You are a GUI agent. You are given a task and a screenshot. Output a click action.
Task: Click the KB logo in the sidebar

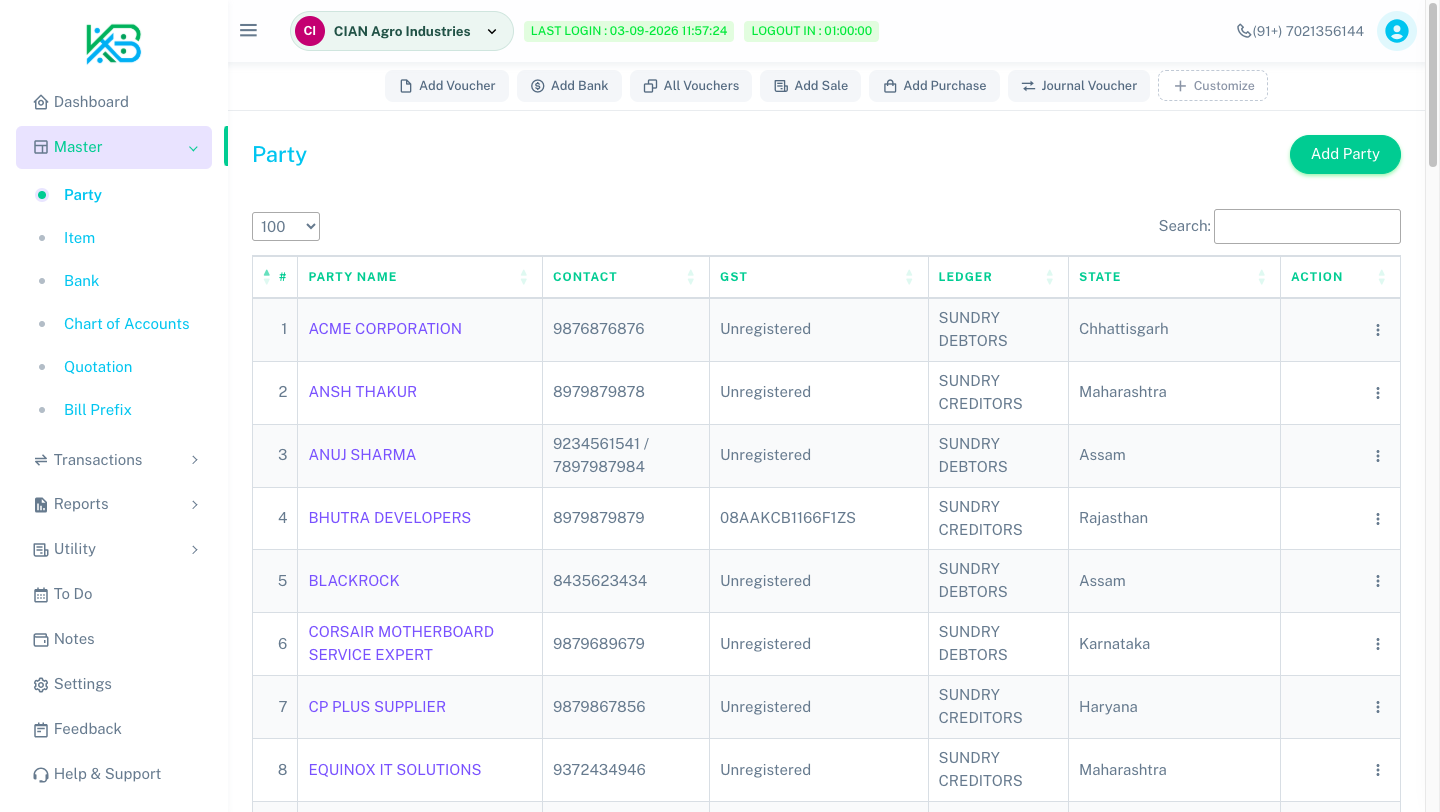[x=113, y=45]
